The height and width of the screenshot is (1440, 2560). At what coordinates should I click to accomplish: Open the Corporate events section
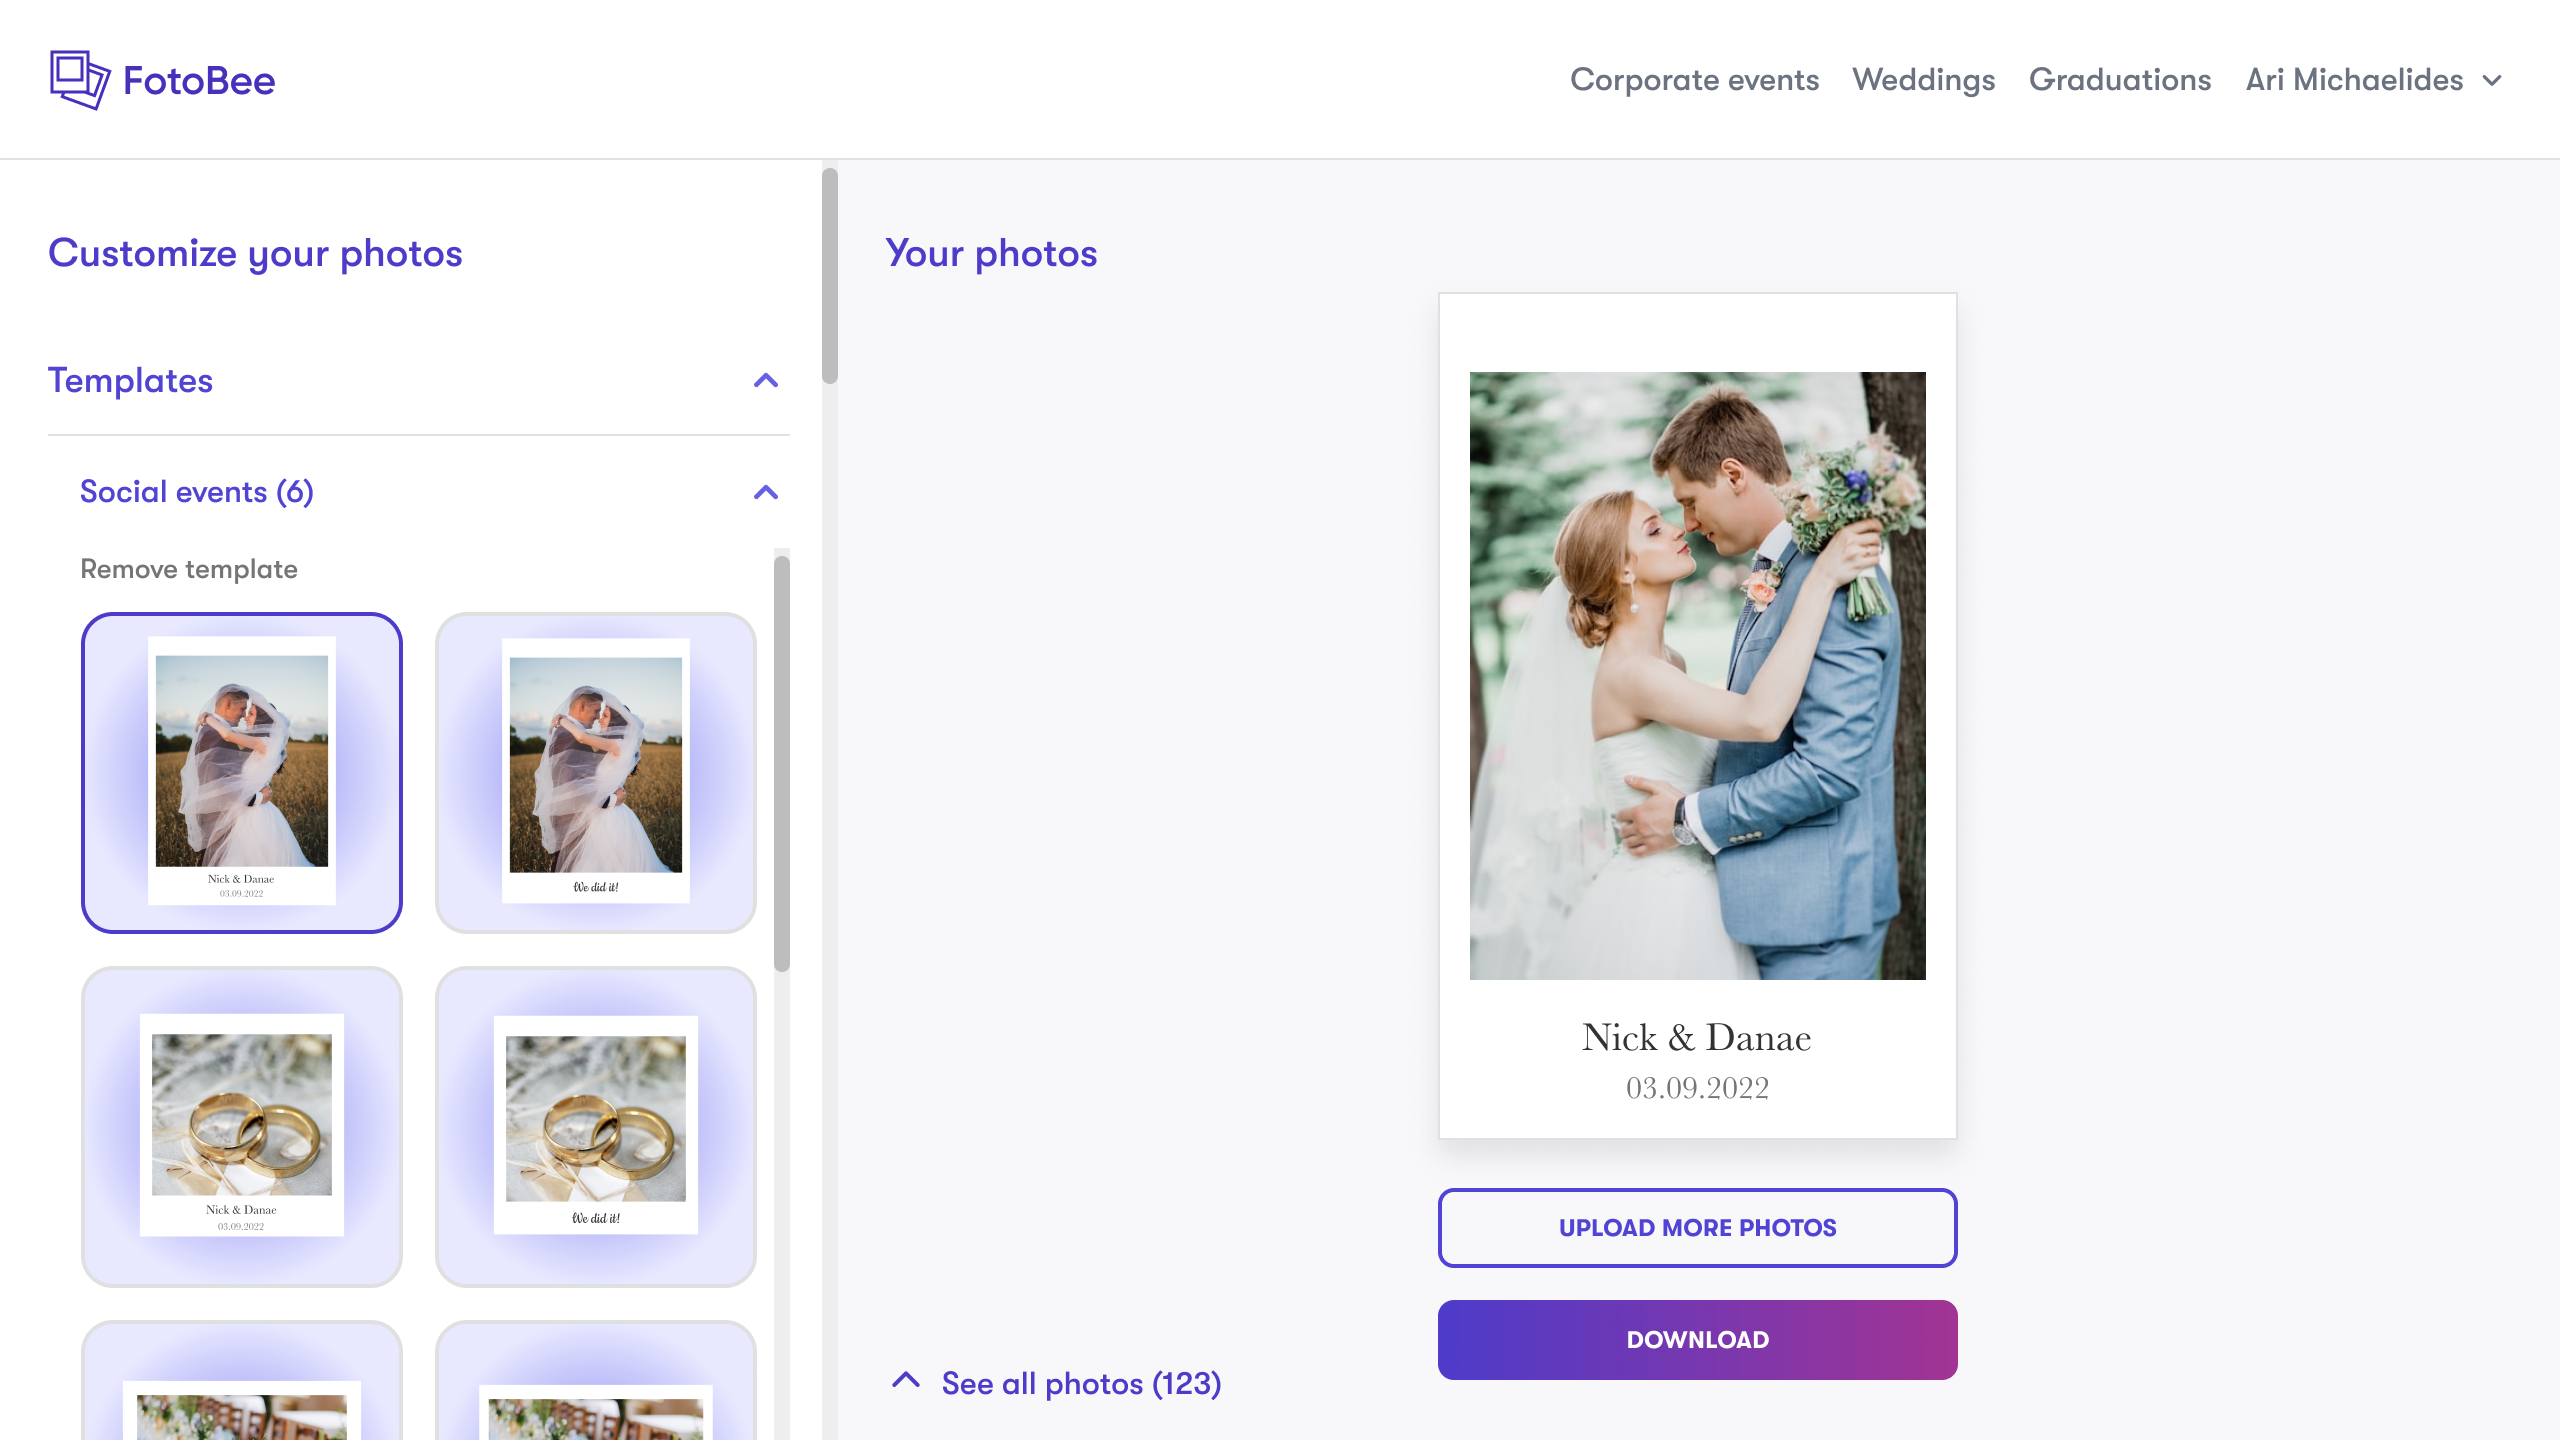[1695, 80]
